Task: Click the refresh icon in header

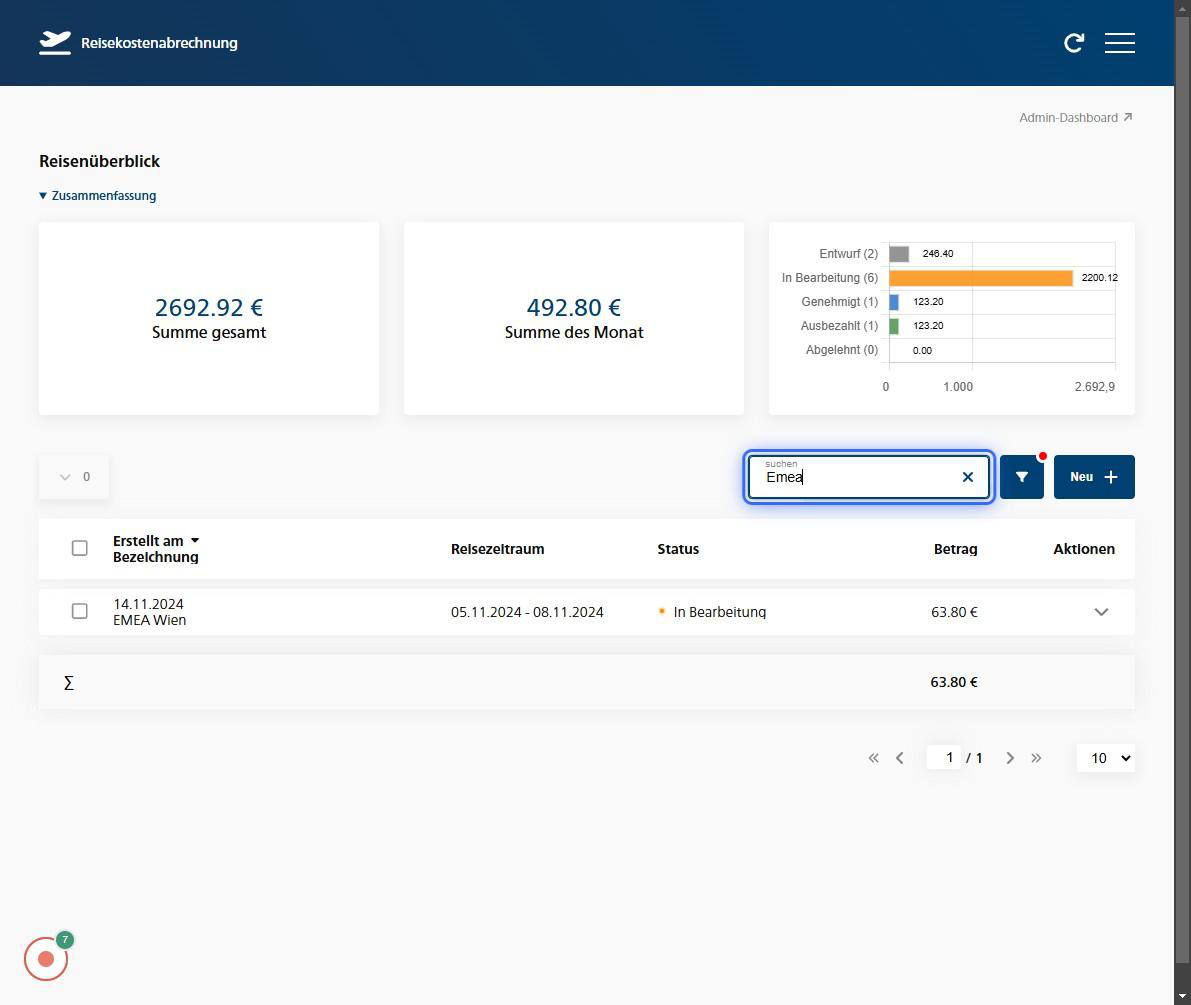Action: (x=1073, y=43)
